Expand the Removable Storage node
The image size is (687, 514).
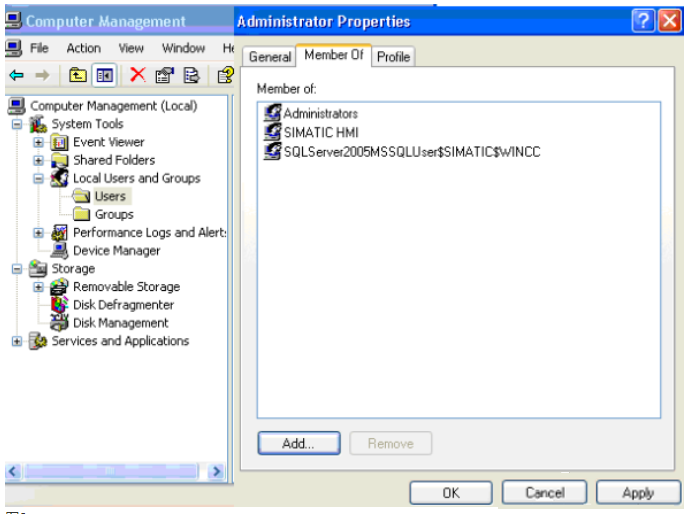click(38, 287)
